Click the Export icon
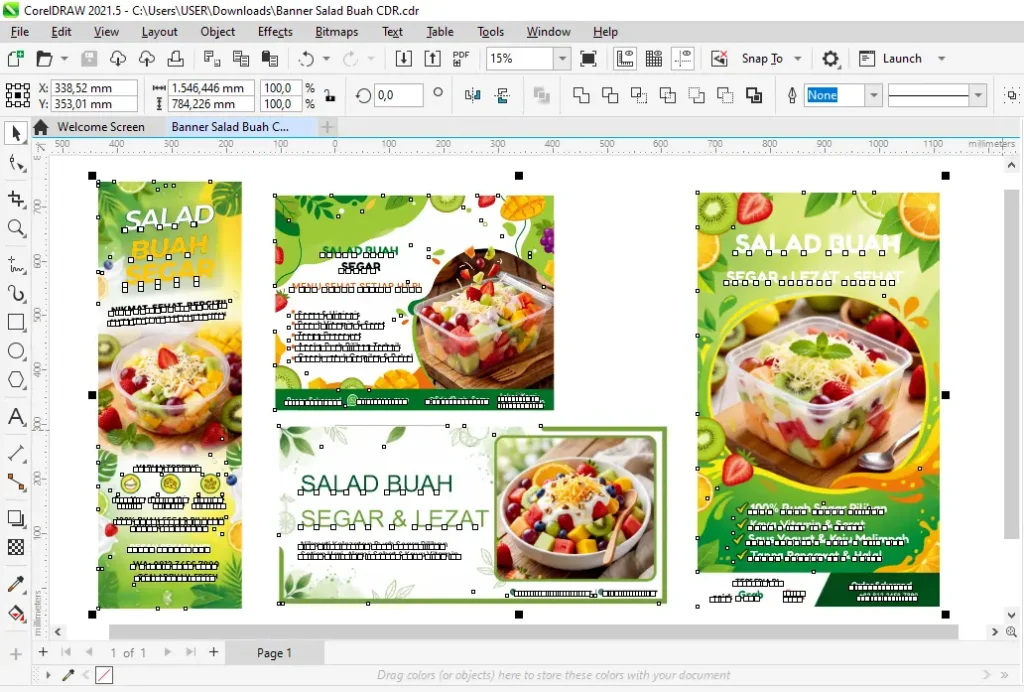Viewport: 1024px width, 692px height. pos(432,59)
